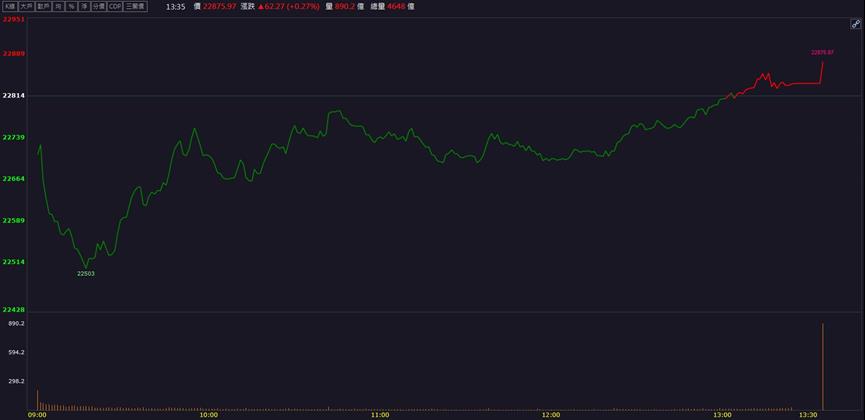
Task: Click the 13:30 time axis marker
Action: click(x=808, y=414)
